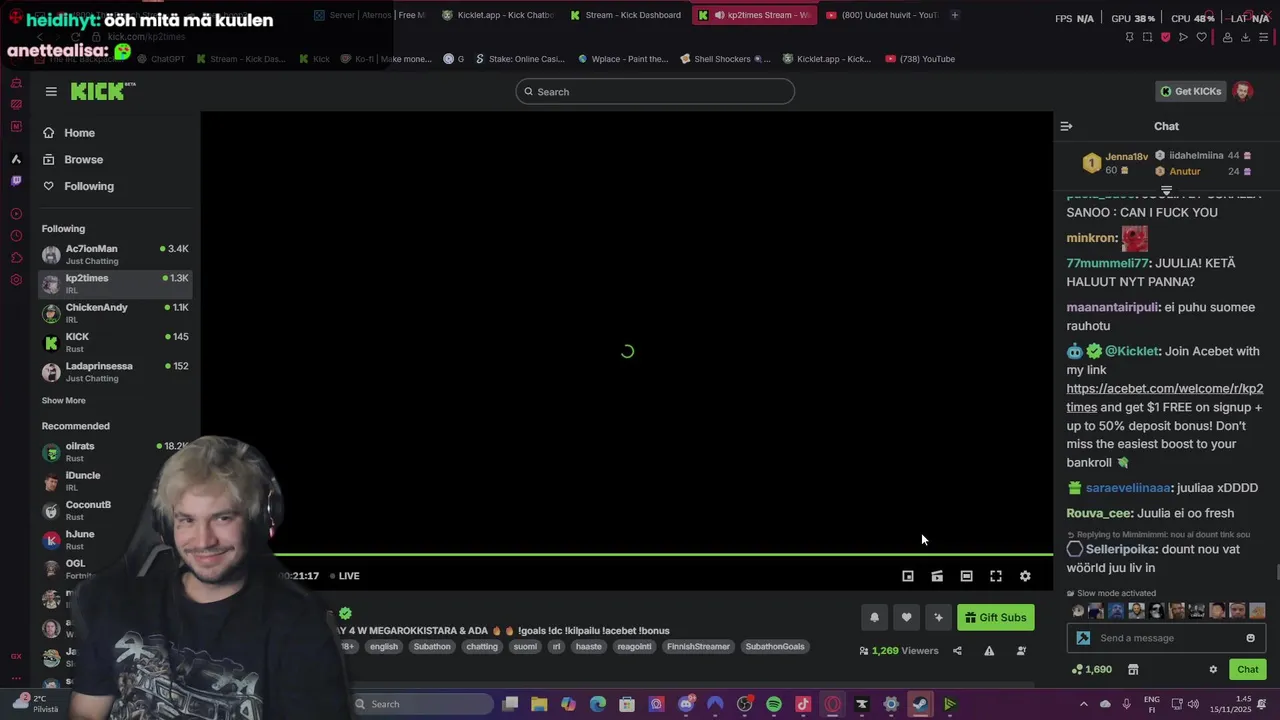This screenshot has height=720, width=1280.
Task: Open volume control in system tray
Action: pos(1194,704)
